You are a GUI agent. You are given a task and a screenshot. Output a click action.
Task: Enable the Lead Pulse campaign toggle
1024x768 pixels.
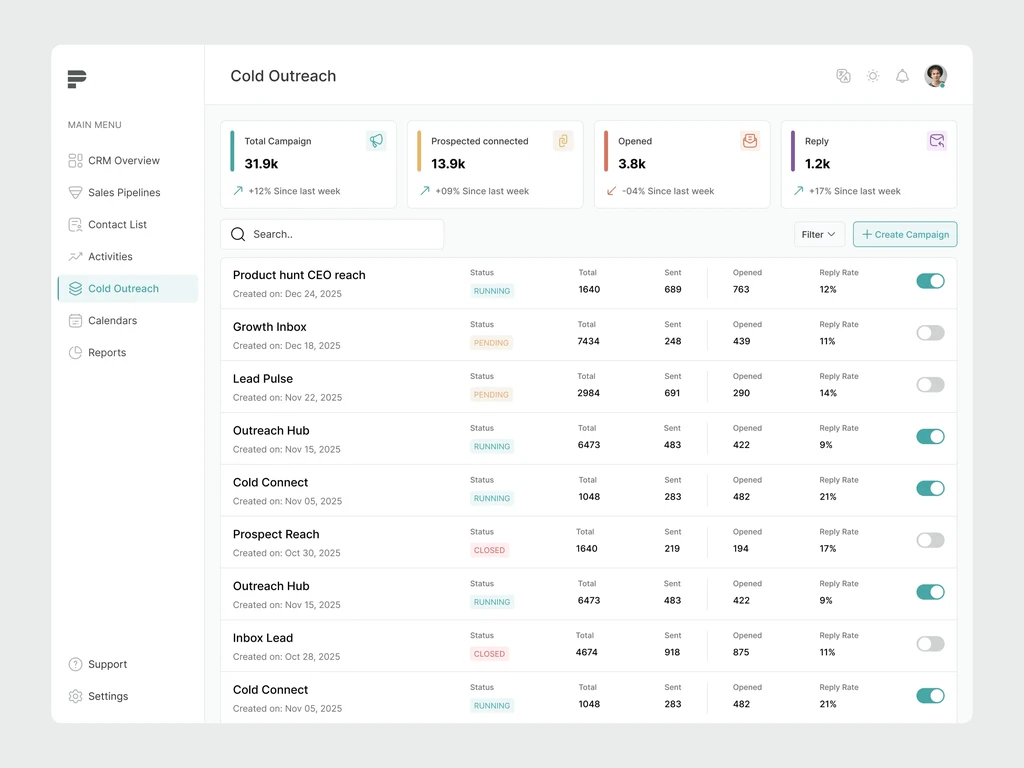(x=930, y=385)
